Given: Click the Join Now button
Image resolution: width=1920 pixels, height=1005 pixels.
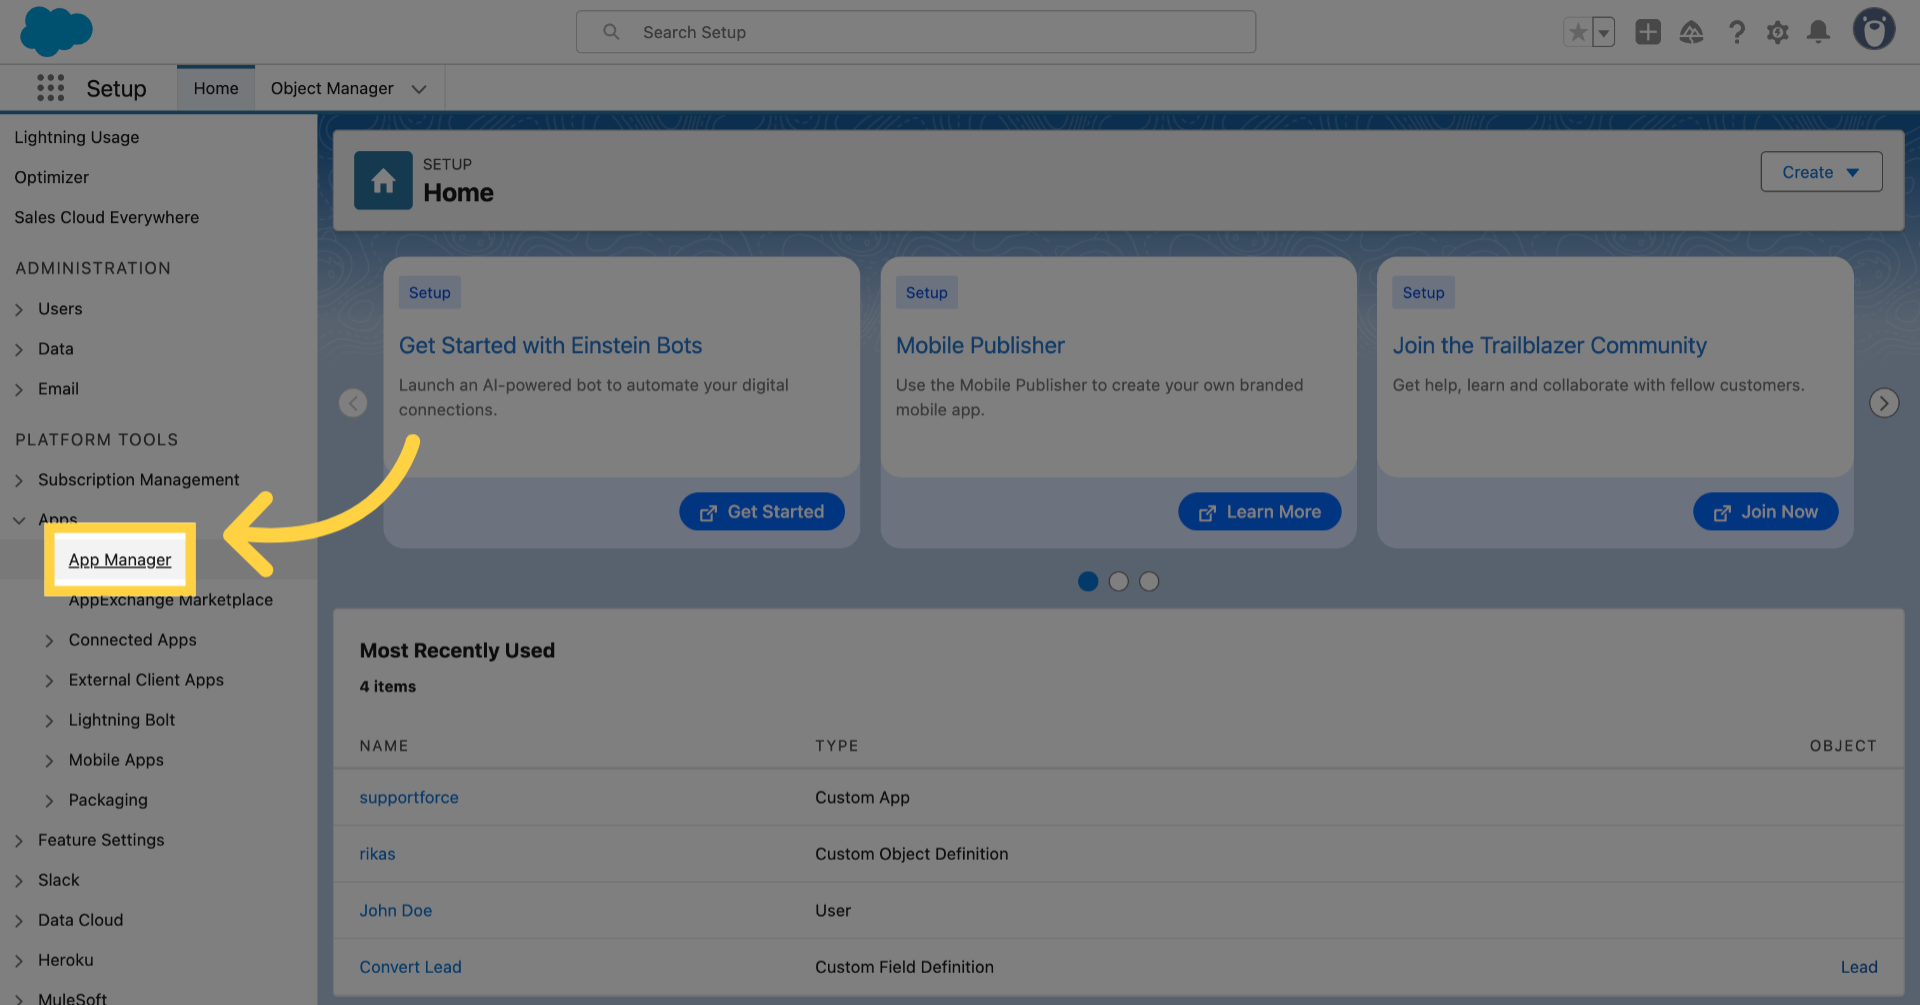Looking at the screenshot, I should tap(1765, 511).
